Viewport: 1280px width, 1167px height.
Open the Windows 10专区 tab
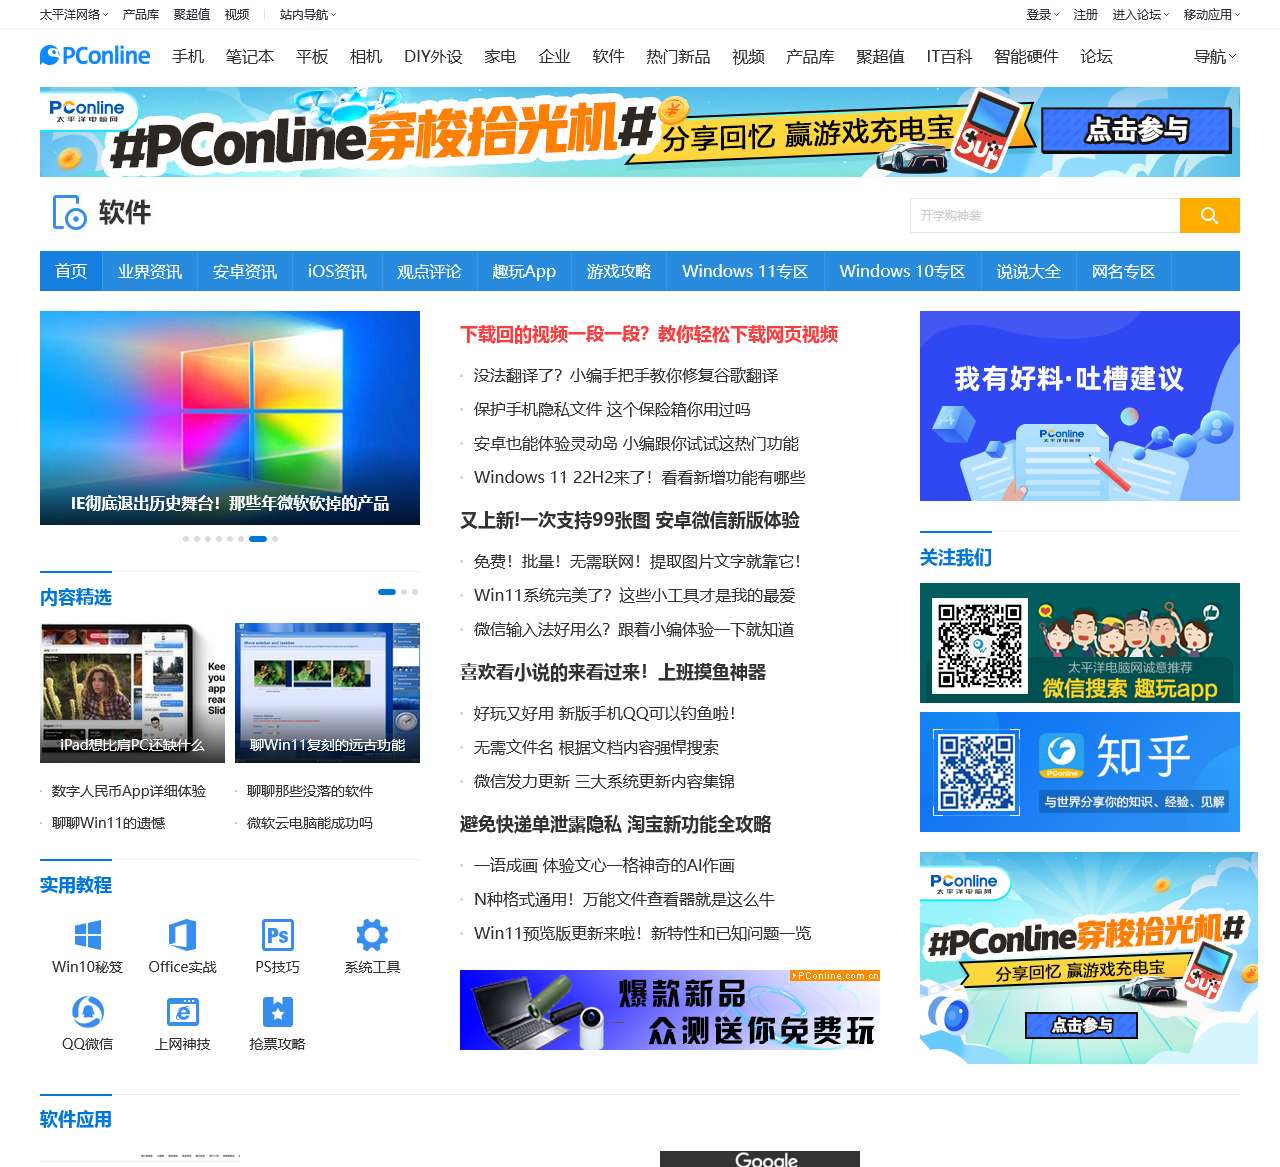tap(902, 271)
